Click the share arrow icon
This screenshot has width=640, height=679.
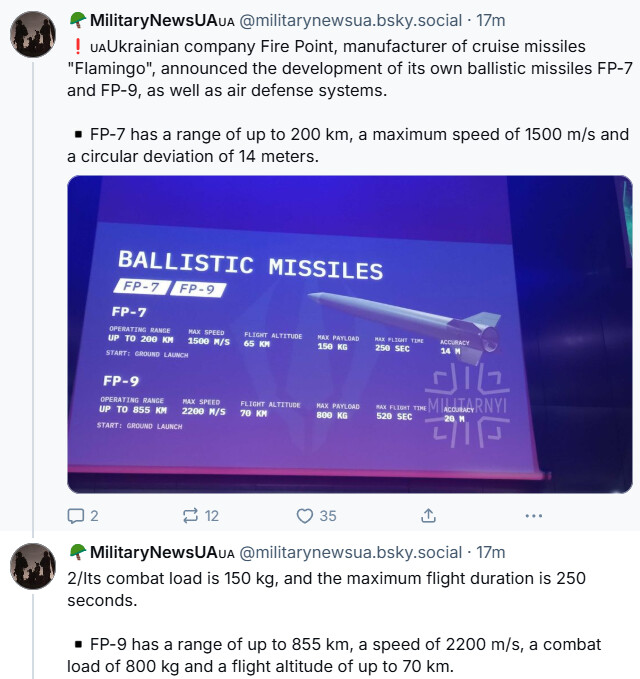[428, 516]
